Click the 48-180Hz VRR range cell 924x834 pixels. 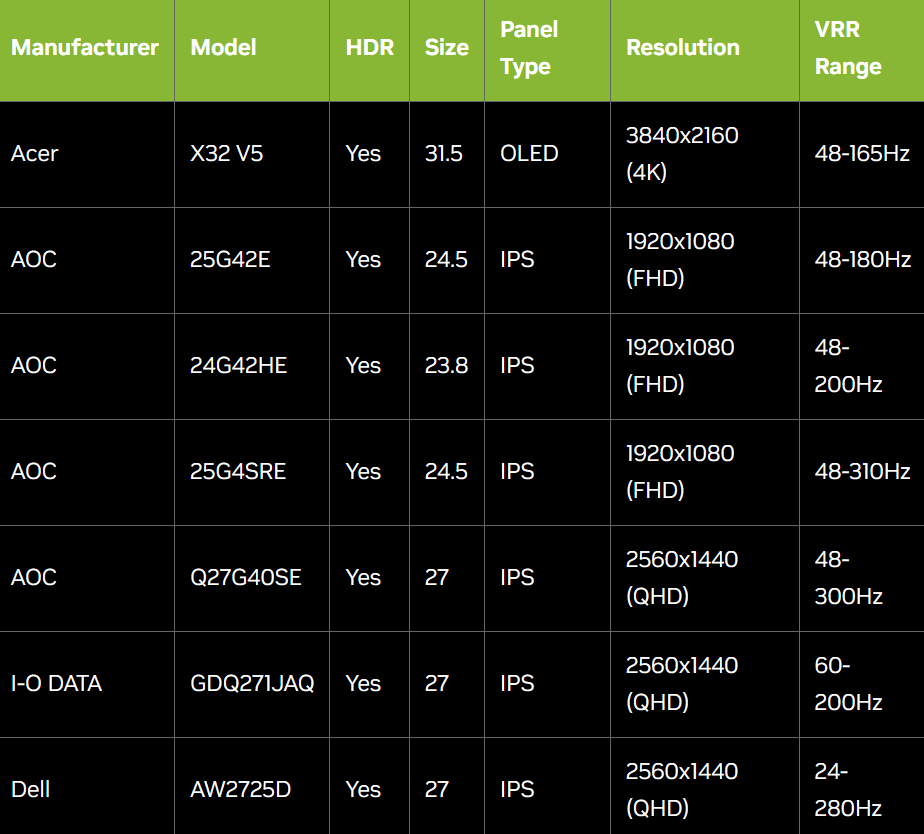[863, 260]
